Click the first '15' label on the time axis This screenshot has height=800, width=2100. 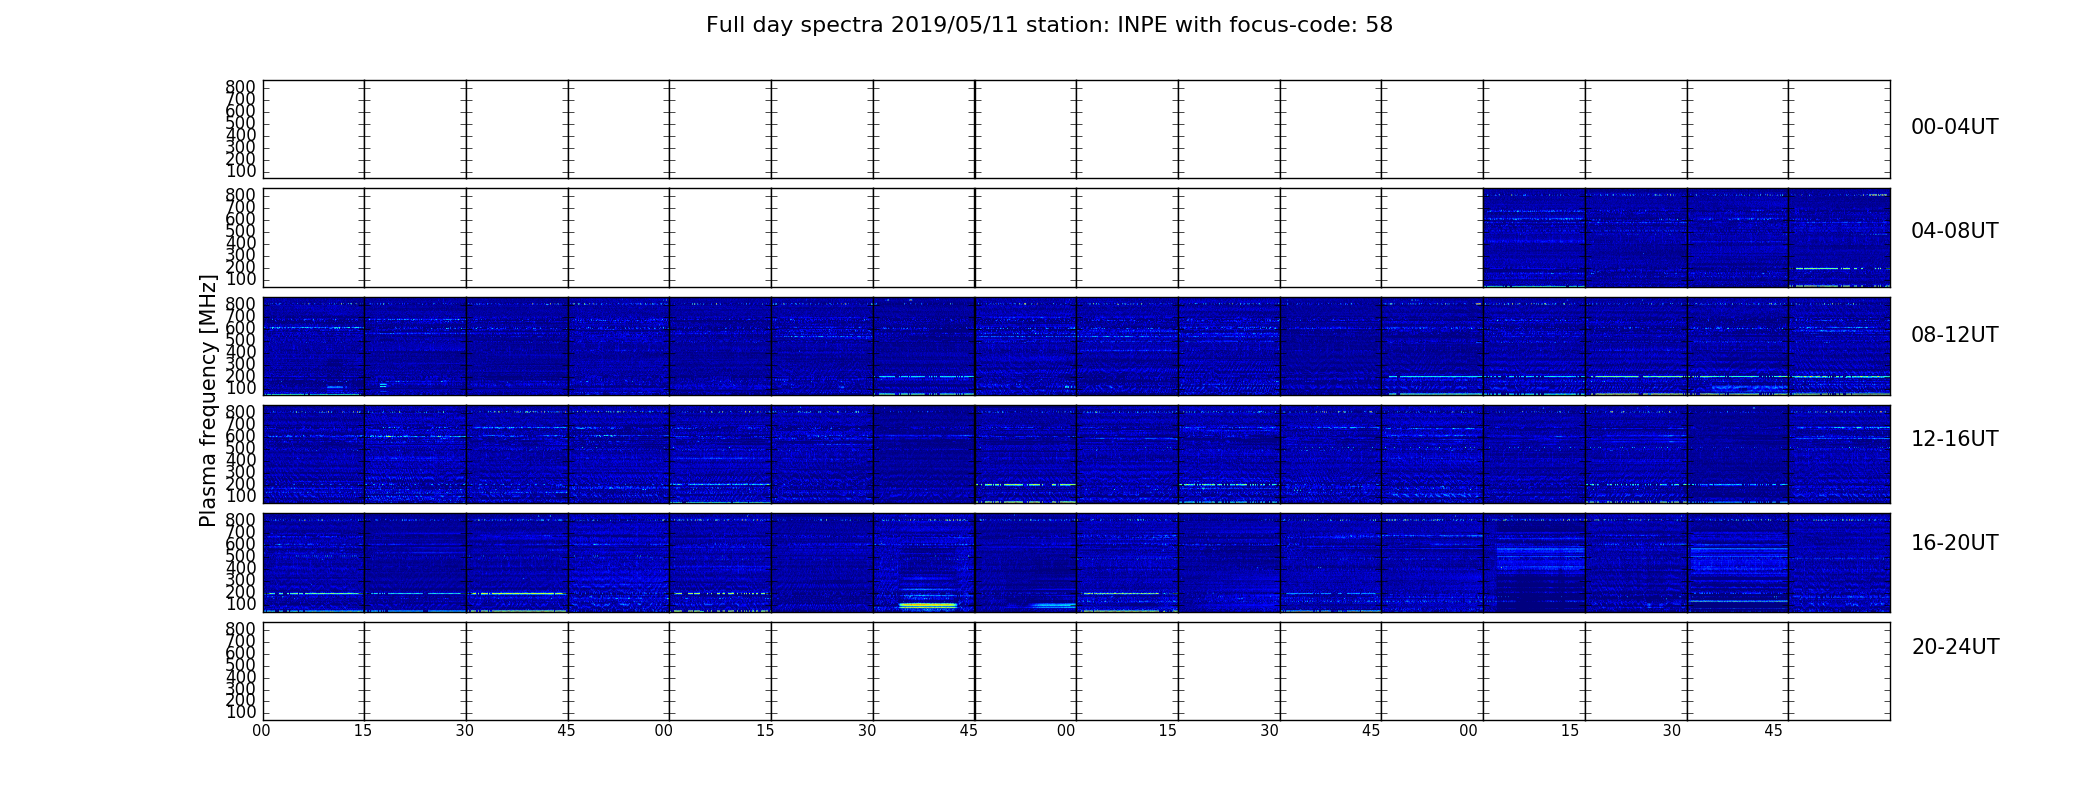363,731
